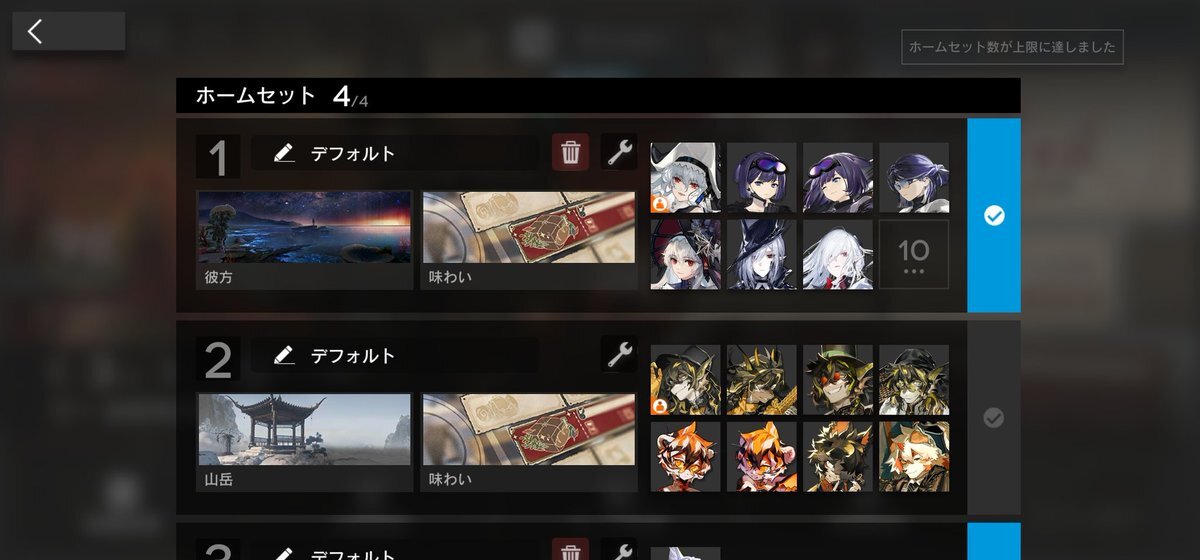Screen dimensions: 1200x560
Task: Delete home set 3 with trash icon
Action: 571,550
